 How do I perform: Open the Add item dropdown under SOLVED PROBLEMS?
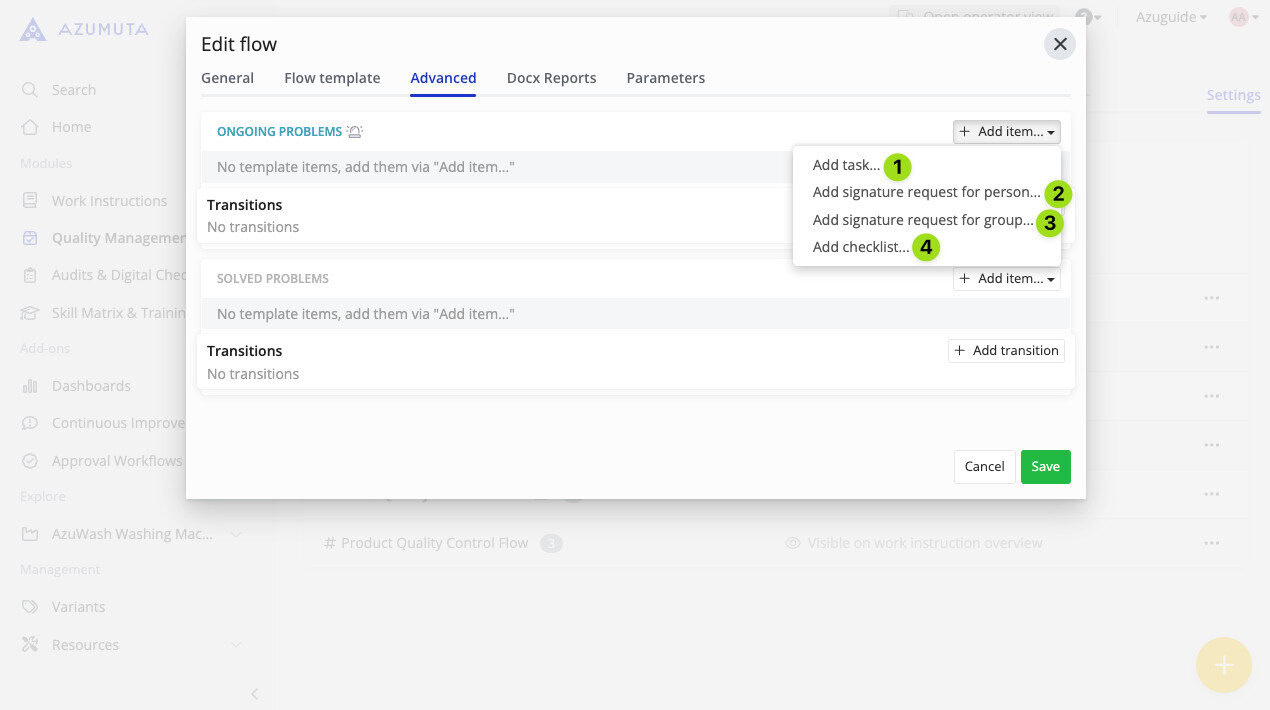1006,278
